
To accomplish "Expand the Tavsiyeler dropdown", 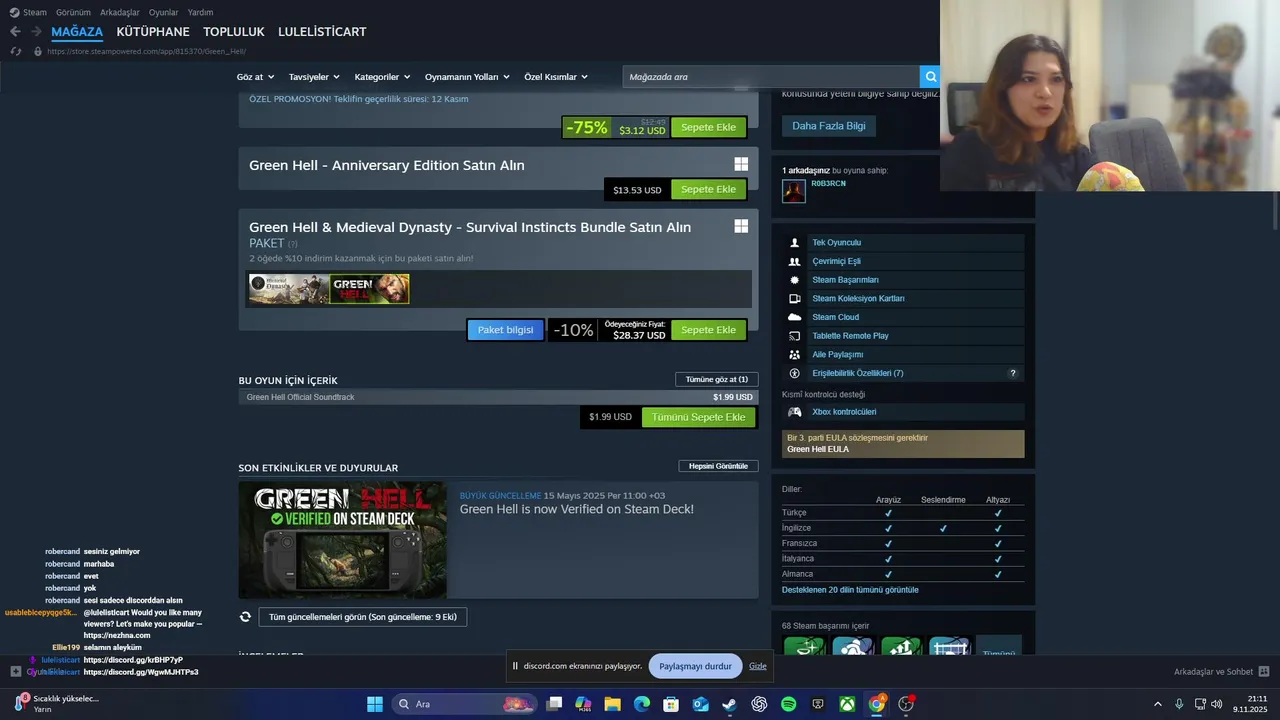I will coord(314,77).
